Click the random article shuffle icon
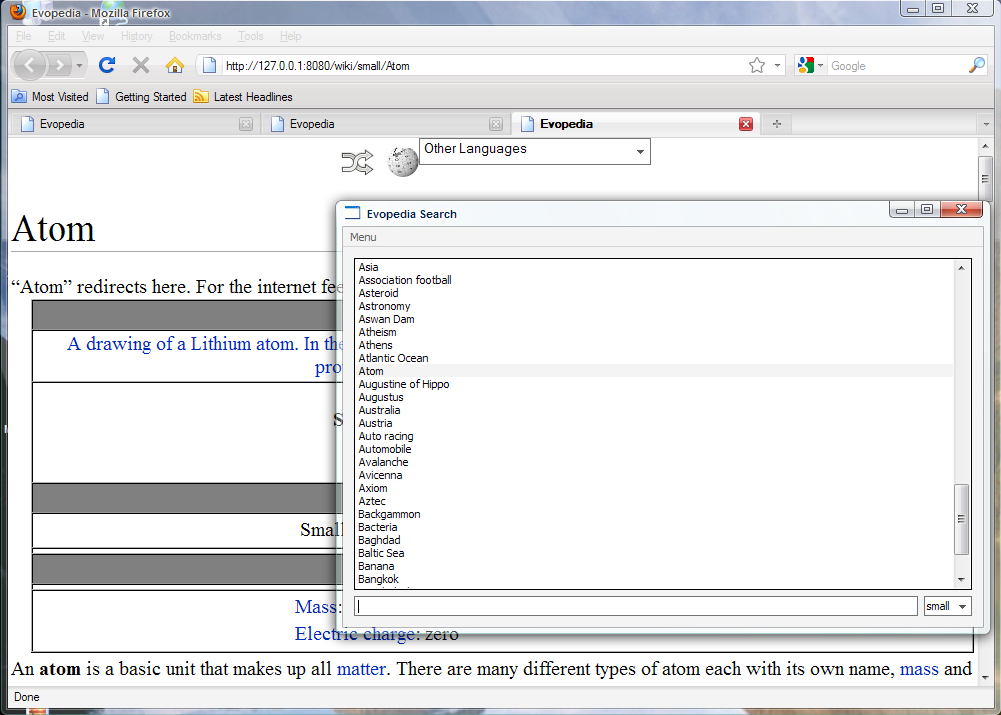This screenshot has height=715, width=1001. point(357,162)
